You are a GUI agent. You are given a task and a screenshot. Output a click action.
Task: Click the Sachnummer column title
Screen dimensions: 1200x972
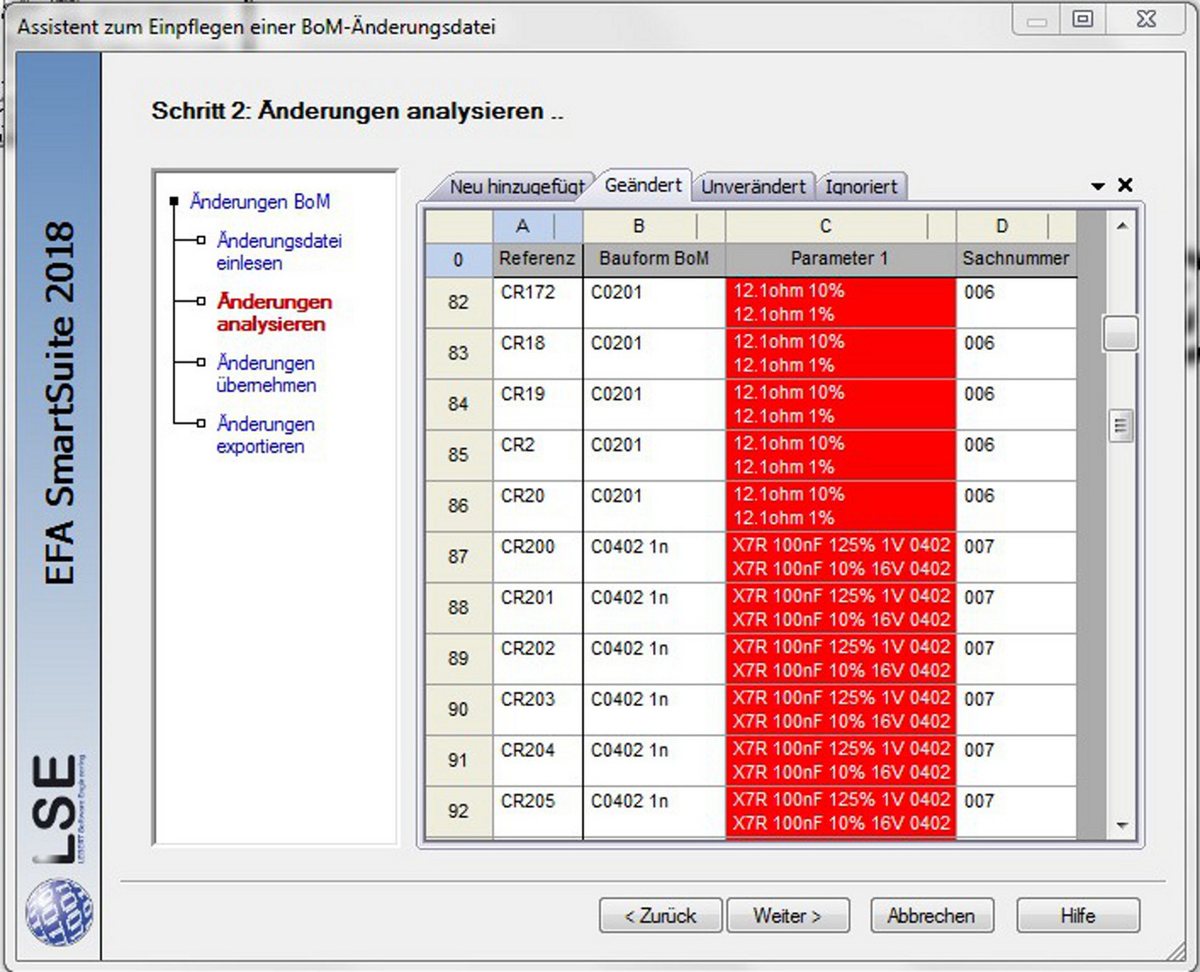coord(1017,259)
